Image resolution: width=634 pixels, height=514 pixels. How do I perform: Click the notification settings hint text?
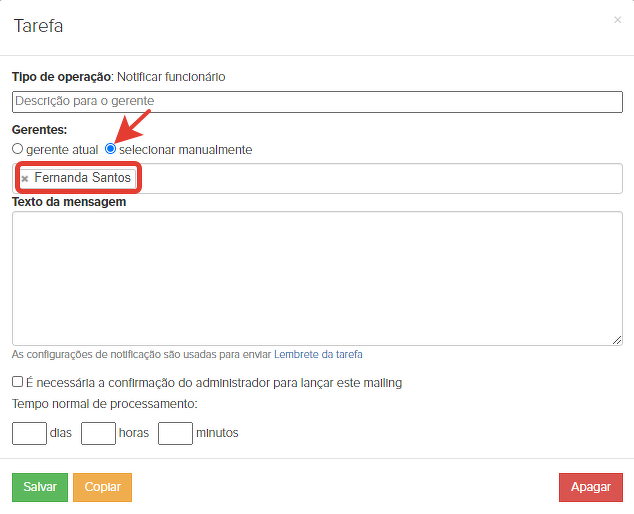tap(187, 354)
